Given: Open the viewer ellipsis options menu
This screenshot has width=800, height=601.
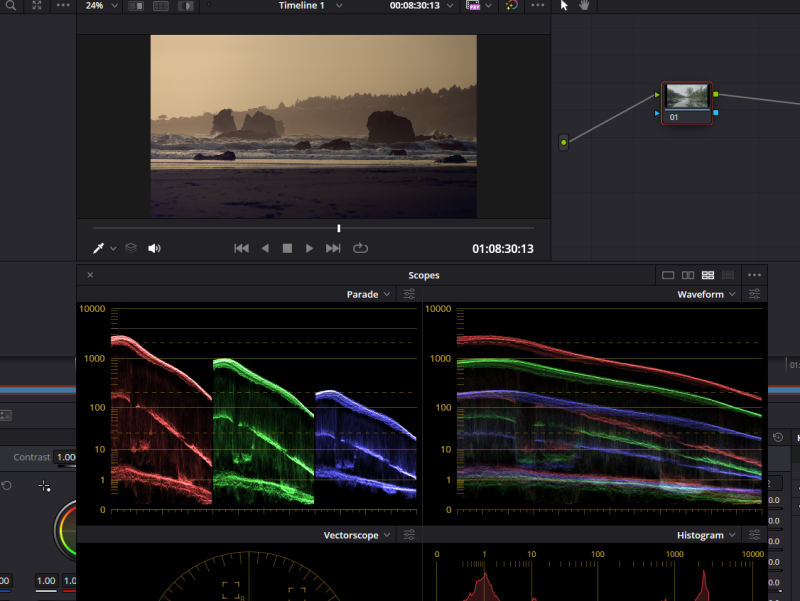Looking at the screenshot, I should (x=538, y=5).
